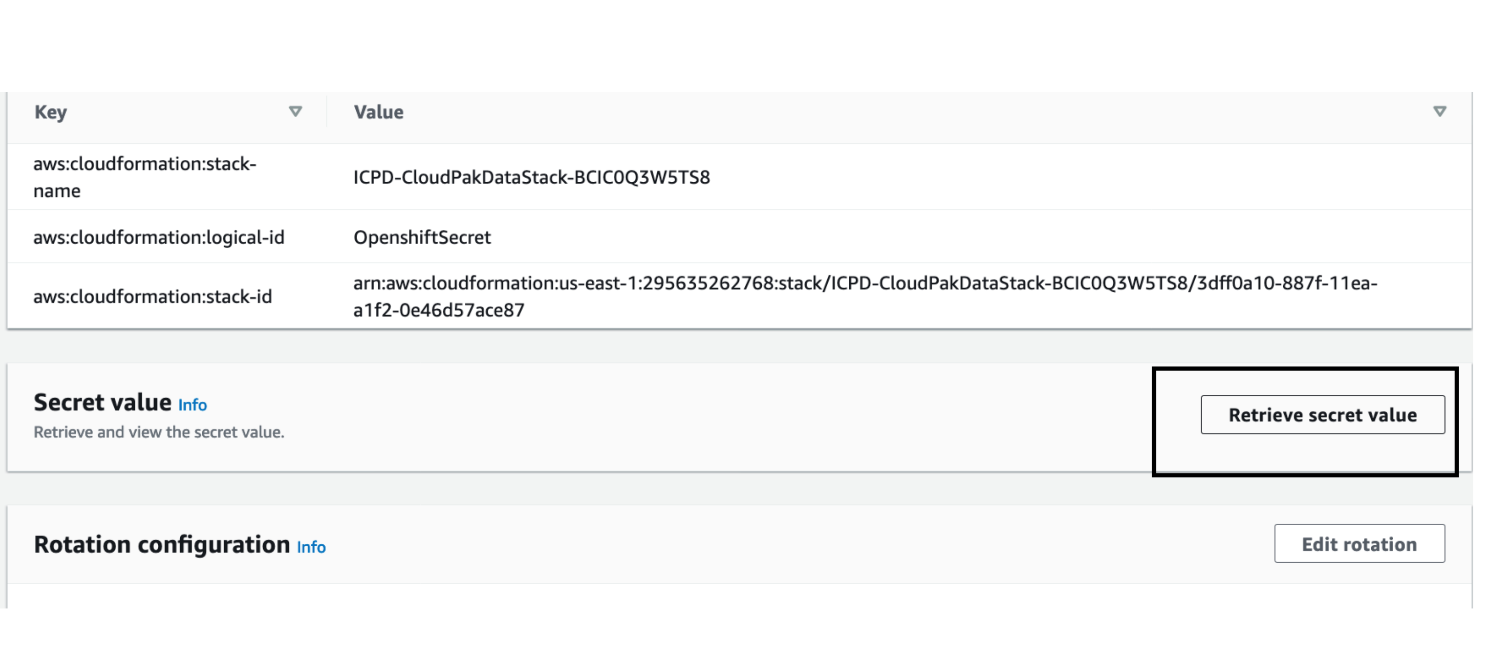The height and width of the screenshot is (653, 1485).
Task: Click the OpenshiftSecret value text
Action: tap(422, 238)
